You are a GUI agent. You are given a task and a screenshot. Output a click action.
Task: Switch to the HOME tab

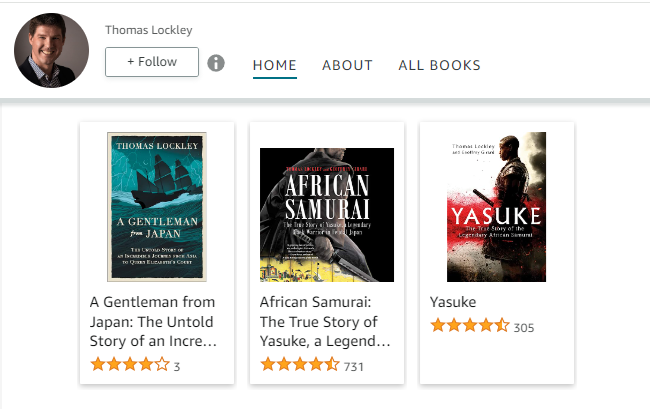[274, 66]
